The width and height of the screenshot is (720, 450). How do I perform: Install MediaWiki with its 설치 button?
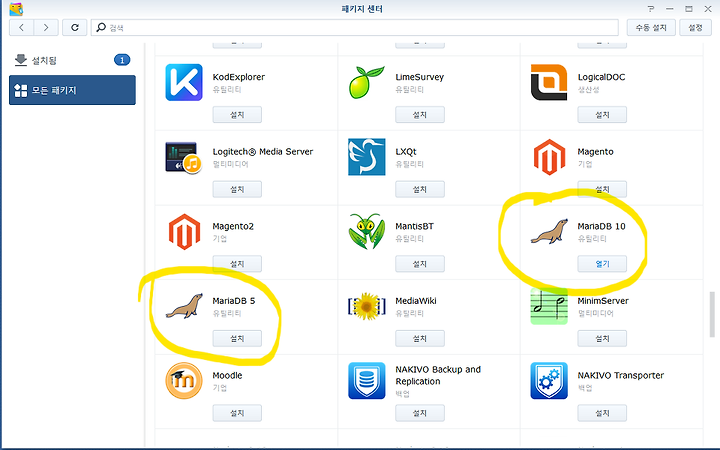(x=420, y=338)
